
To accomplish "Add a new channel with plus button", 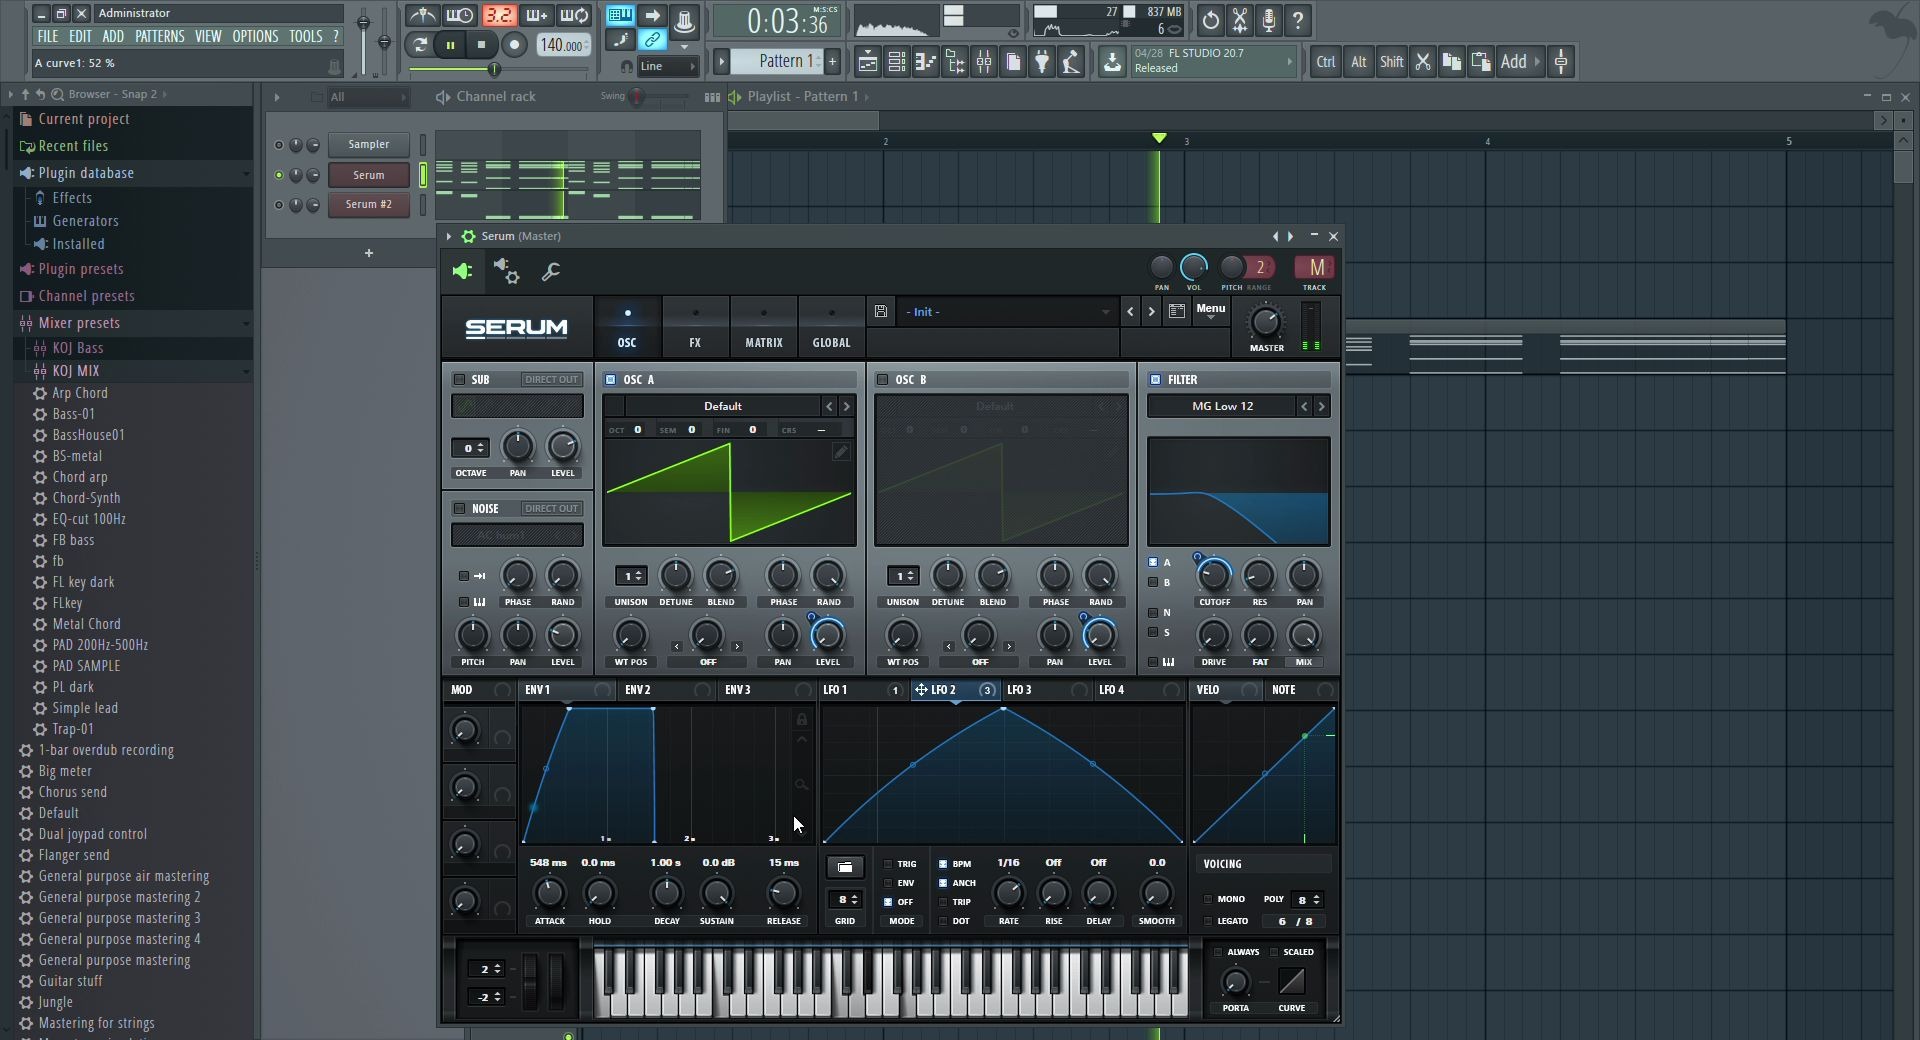I will coord(369,253).
